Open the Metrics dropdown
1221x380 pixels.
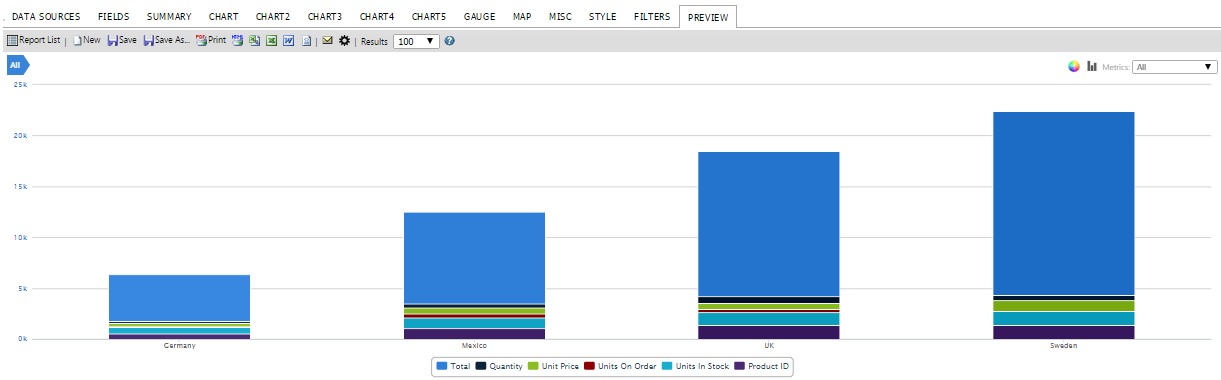1175,67
